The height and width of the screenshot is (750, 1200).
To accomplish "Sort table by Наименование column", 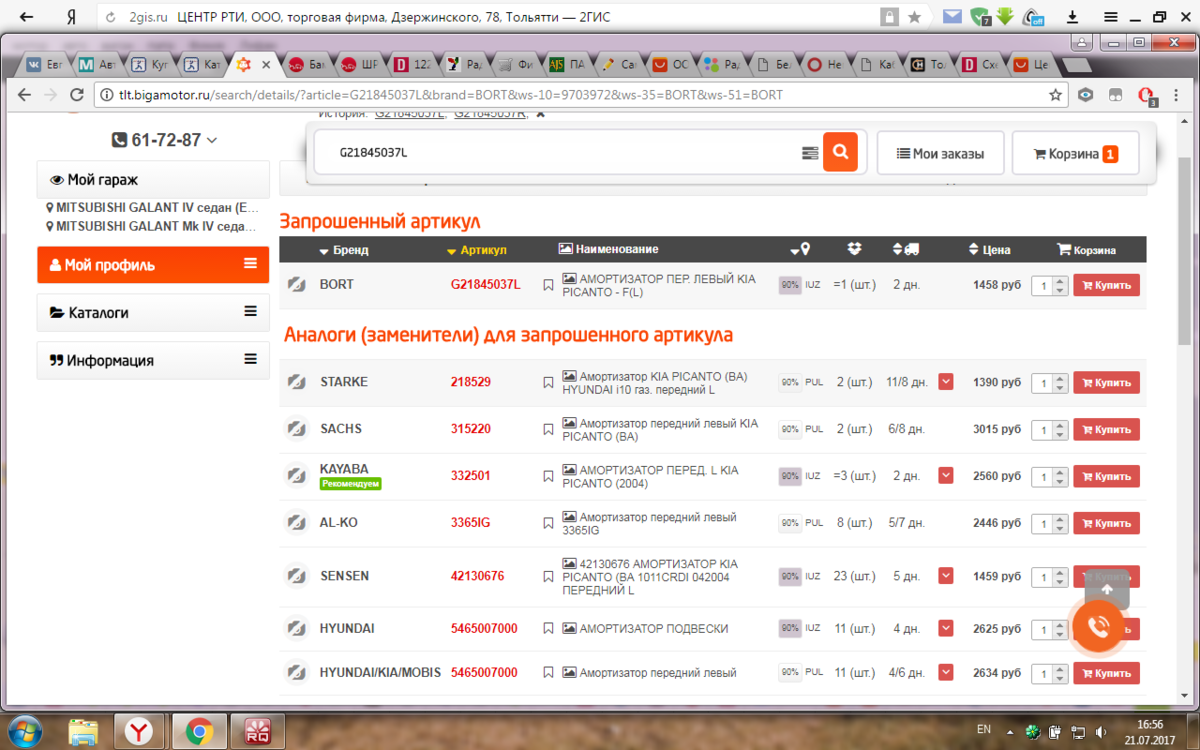I will [608, 249].
